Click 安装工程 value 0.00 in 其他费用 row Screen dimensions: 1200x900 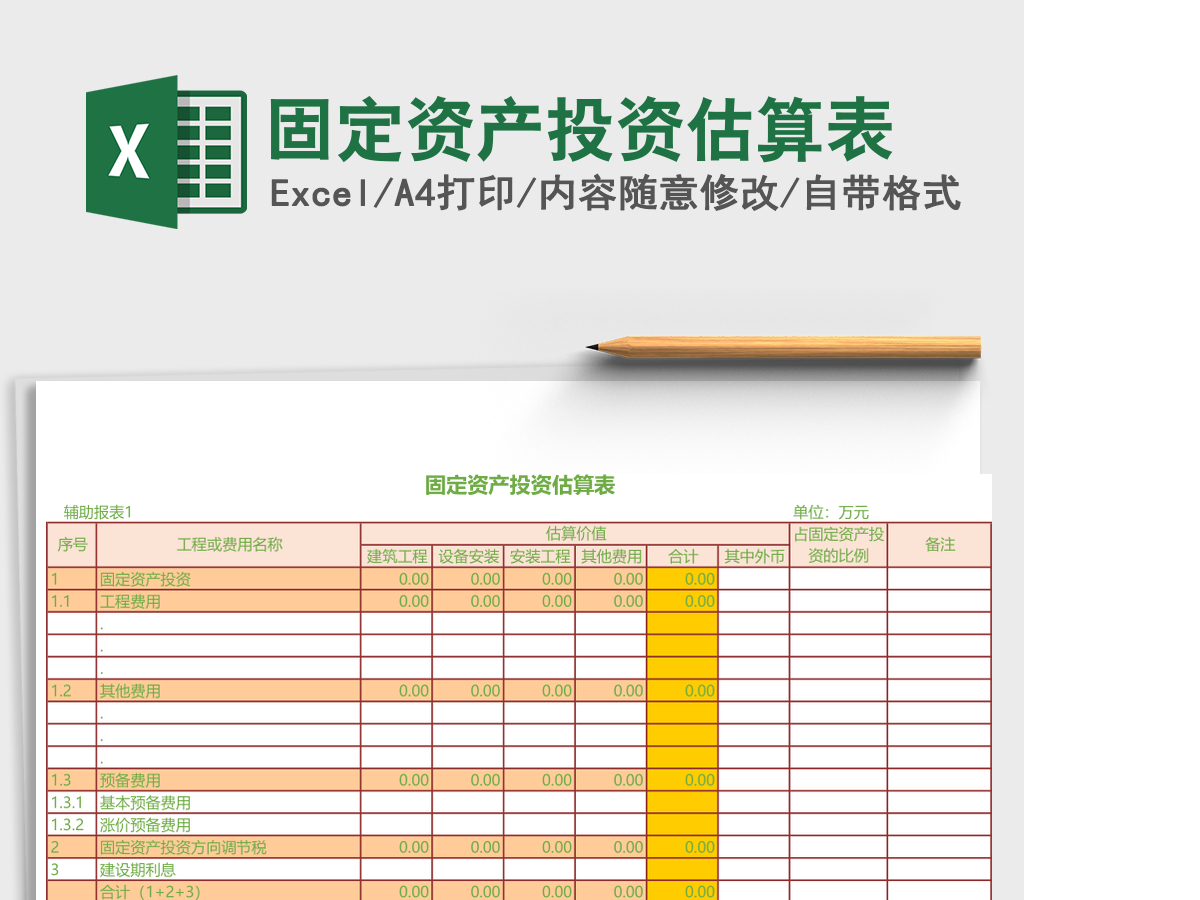pyautogui.click(x=539, y=691)
